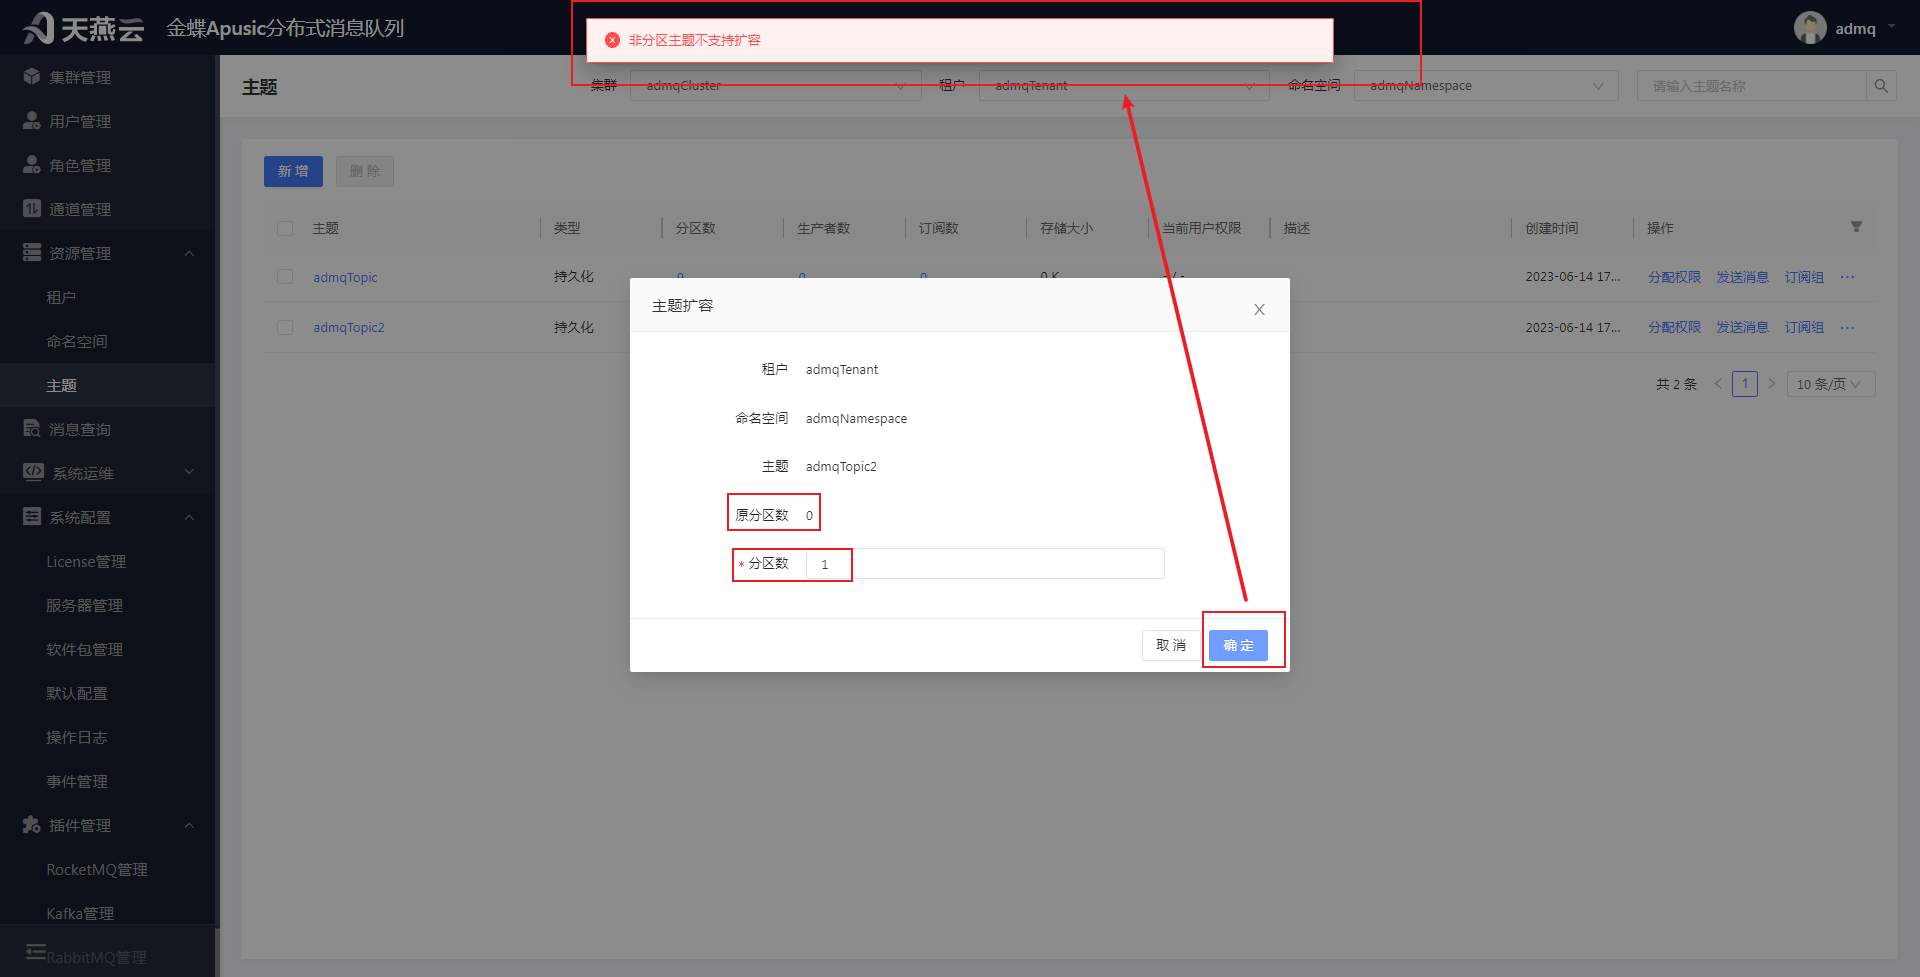The image size is (1920, 977).
Task: Click 取消 button in dialog
Action: click(x=1171, y=645)
